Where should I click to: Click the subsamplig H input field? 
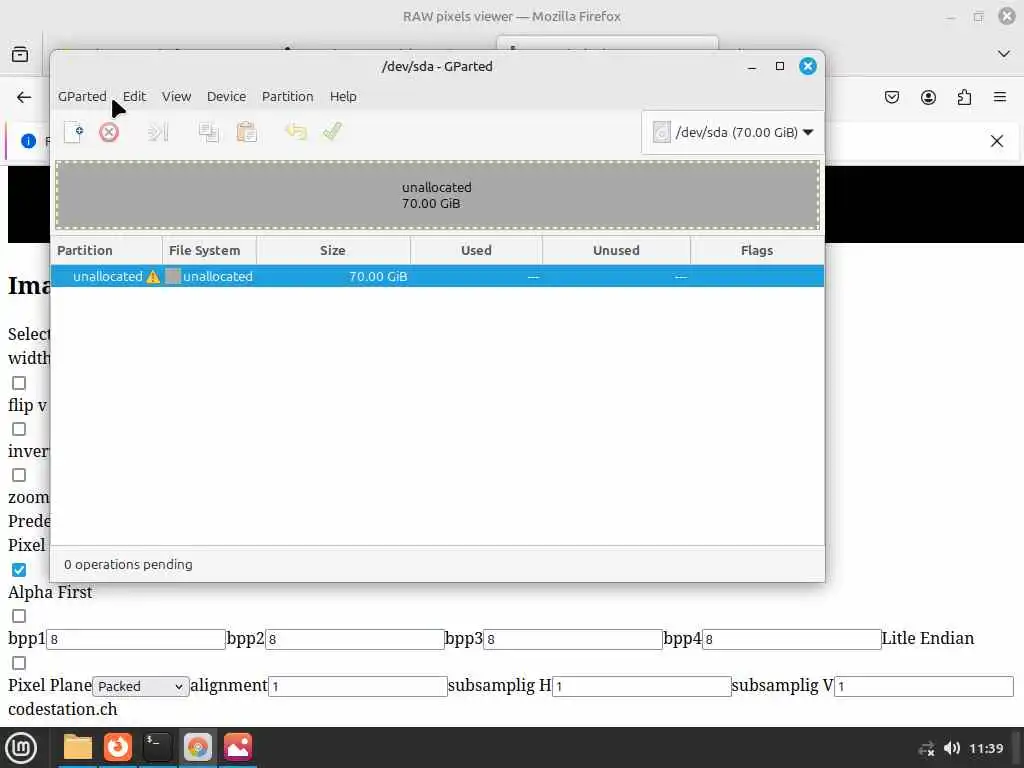(641, 686)
